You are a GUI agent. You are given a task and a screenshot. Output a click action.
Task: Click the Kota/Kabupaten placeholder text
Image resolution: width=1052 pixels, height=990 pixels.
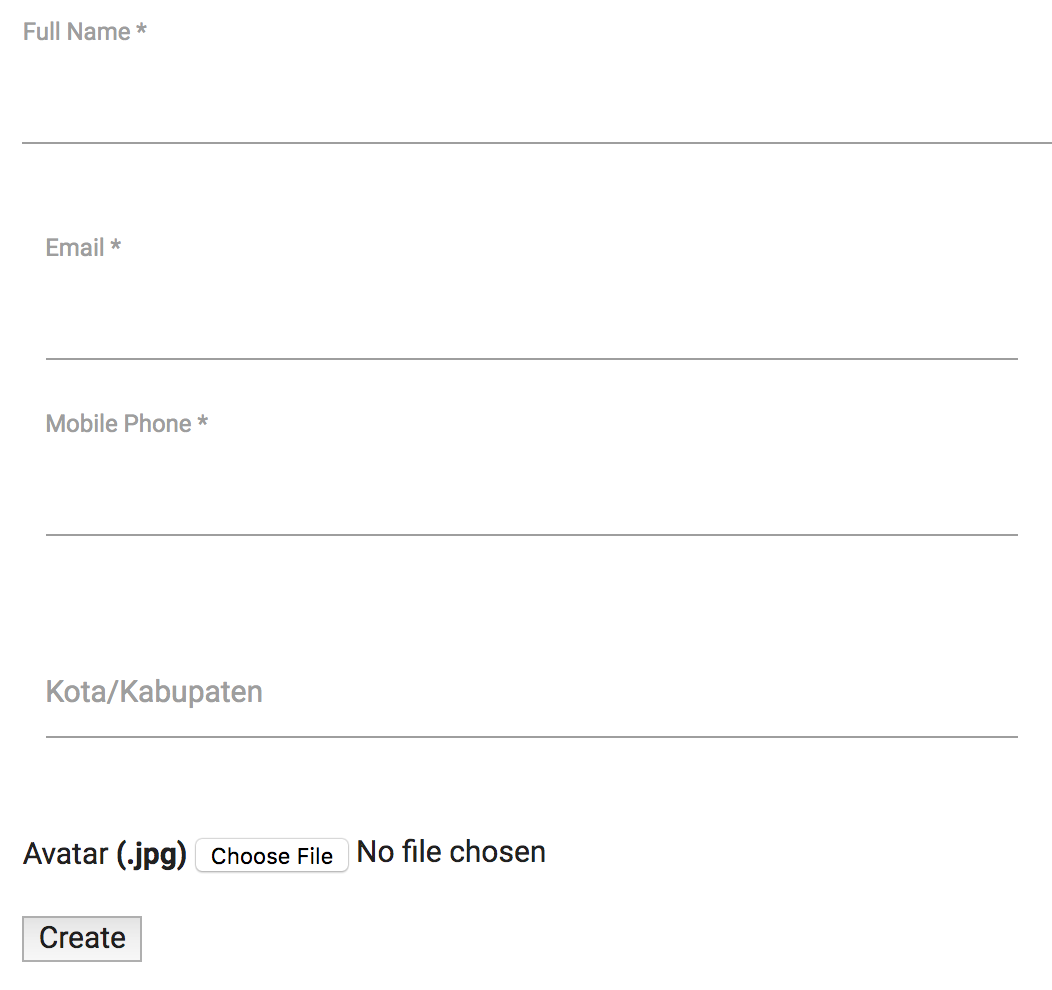click(x=154, y=692)
